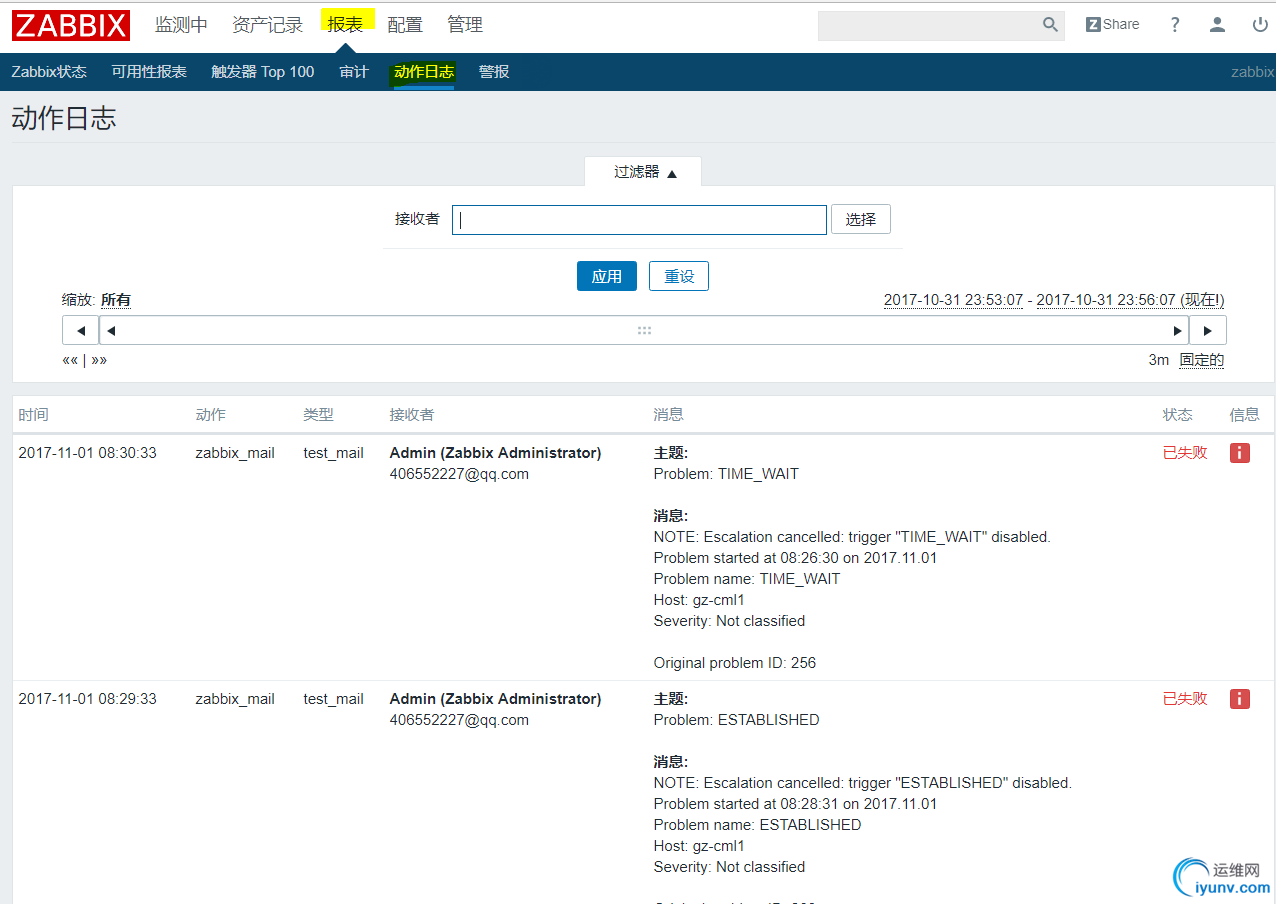The width and height of the screenshot is (1276, 904).
Task: Click the logout power icon
Action: click(x=1260, y=25)
